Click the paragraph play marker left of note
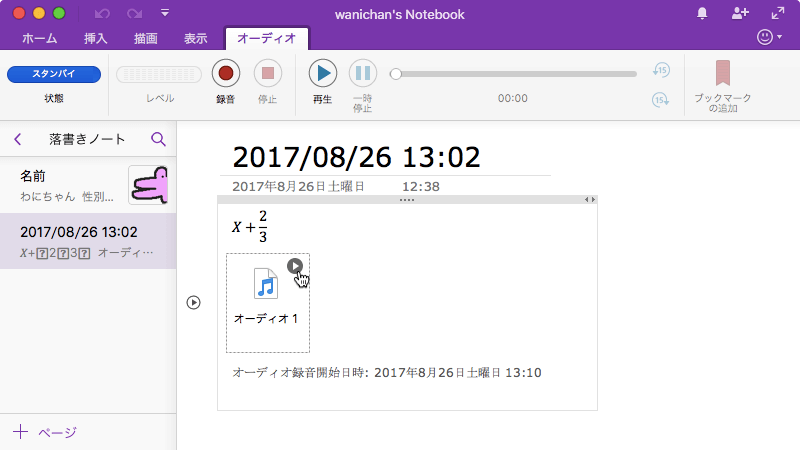800x450 pixels. point(193,303)
